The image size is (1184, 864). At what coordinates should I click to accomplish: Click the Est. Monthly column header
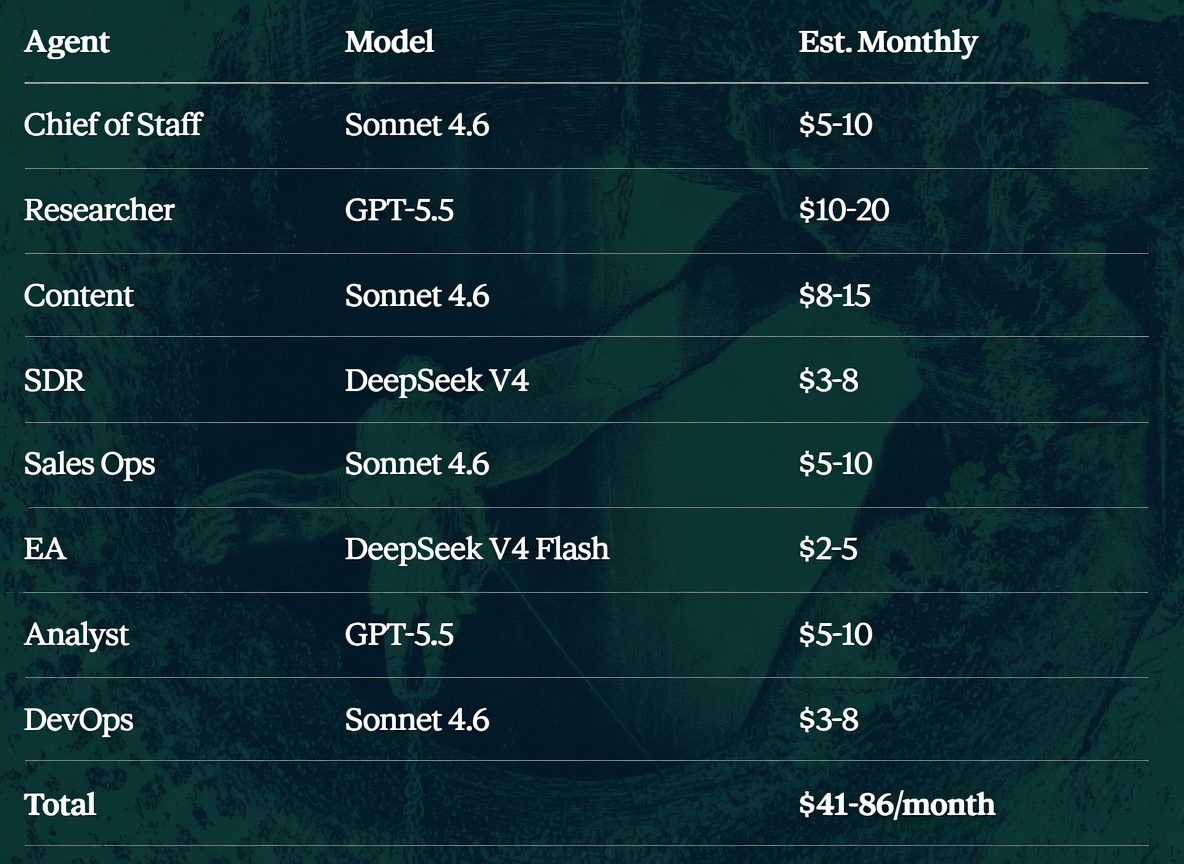[x=888, y=42]
